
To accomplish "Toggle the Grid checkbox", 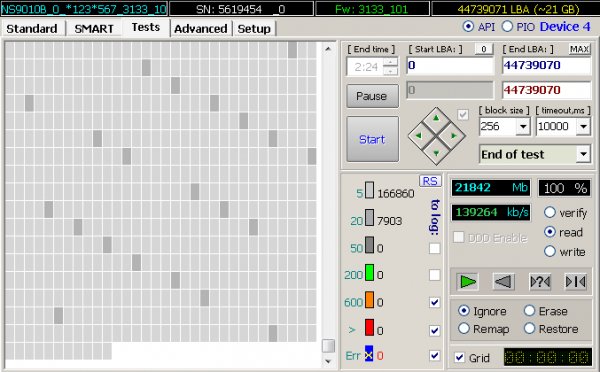I will 459,358.
